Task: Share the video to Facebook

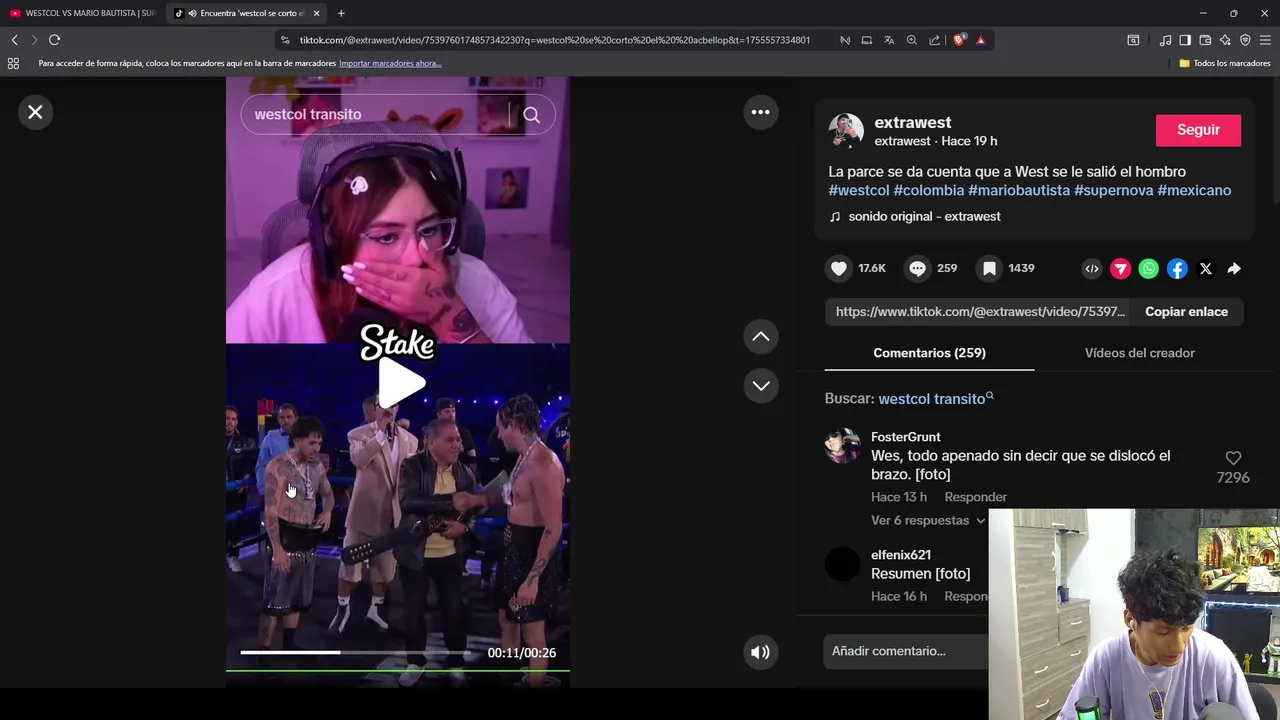Action: click(1177, 268)
